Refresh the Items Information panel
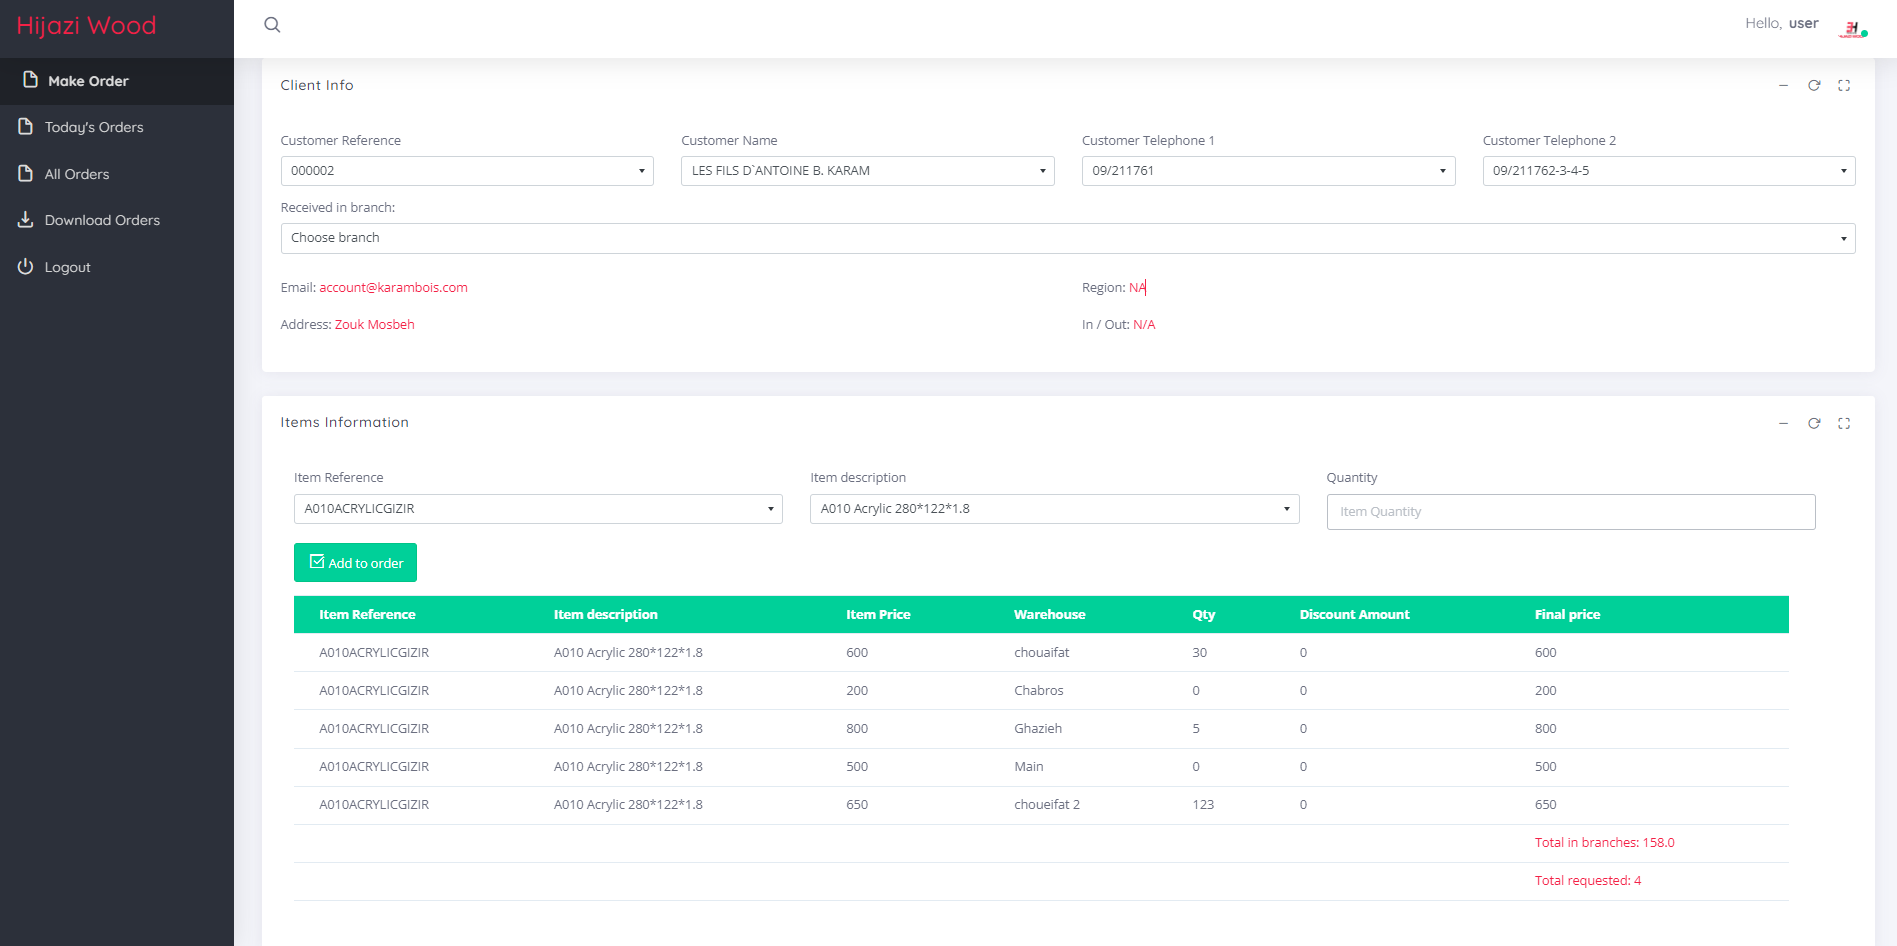 point(1813,424)
